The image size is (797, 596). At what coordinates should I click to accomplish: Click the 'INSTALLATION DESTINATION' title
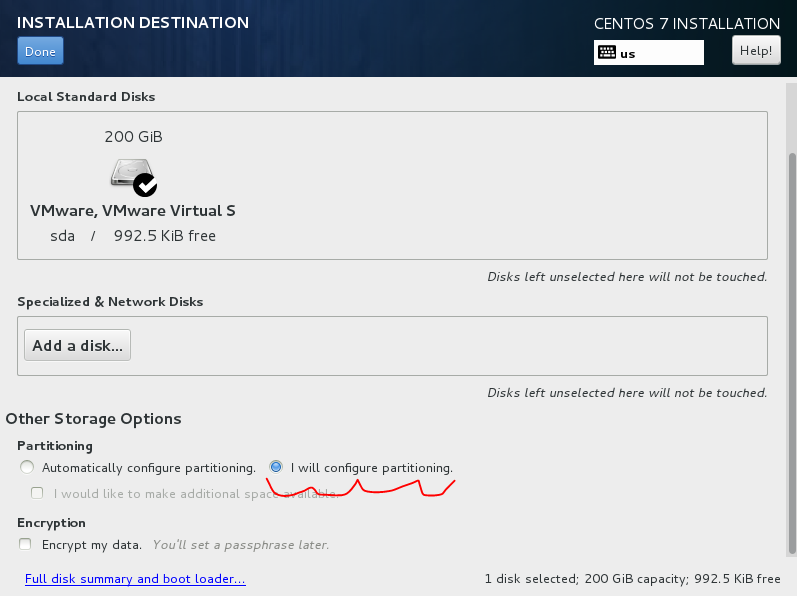click(x=133, y=22)
